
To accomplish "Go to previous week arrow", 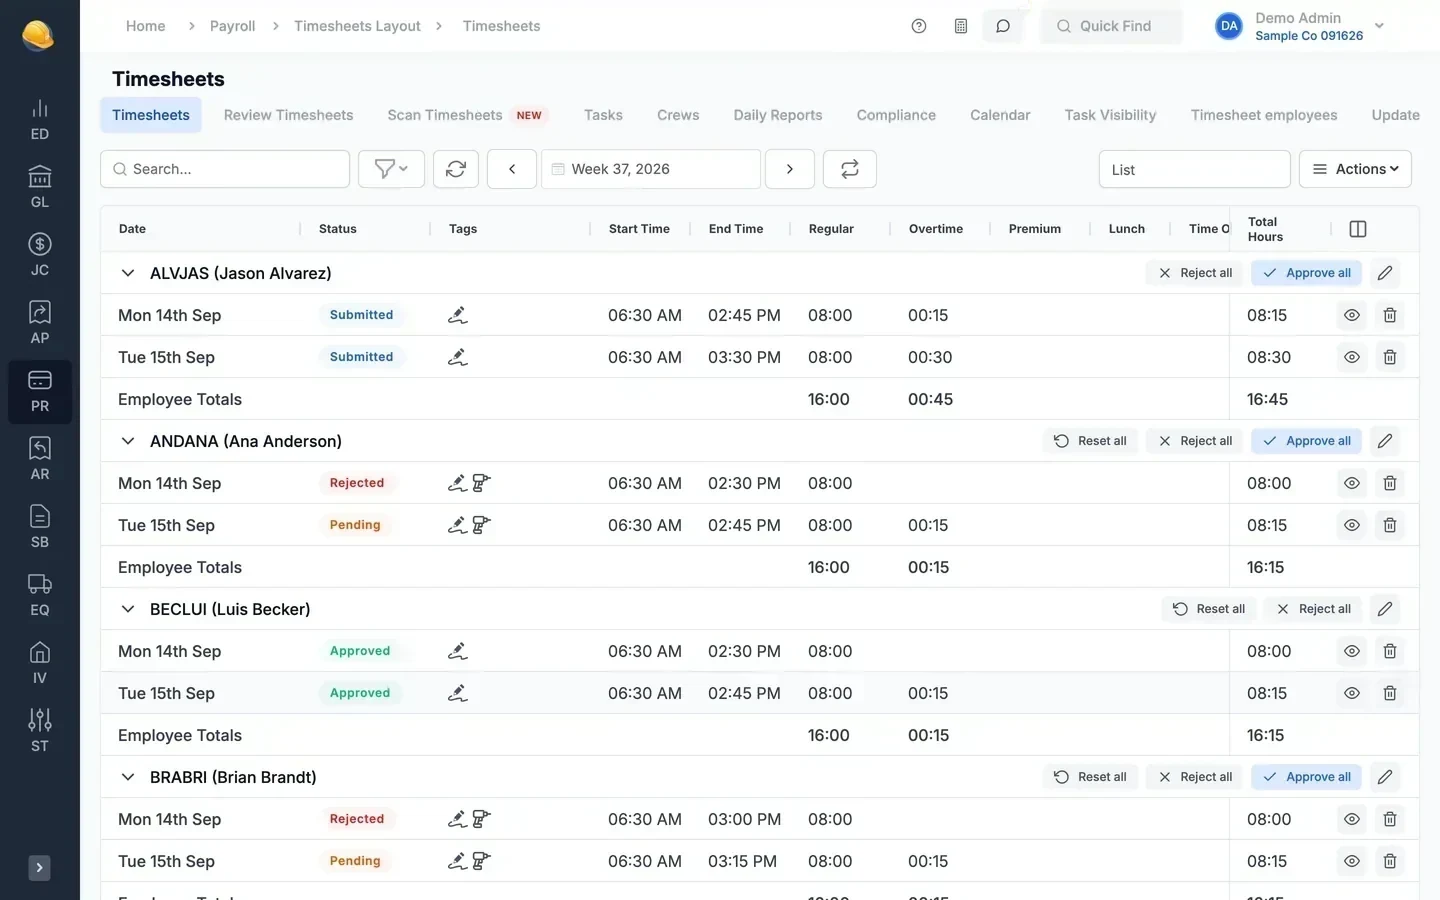I will coord(512,169).
